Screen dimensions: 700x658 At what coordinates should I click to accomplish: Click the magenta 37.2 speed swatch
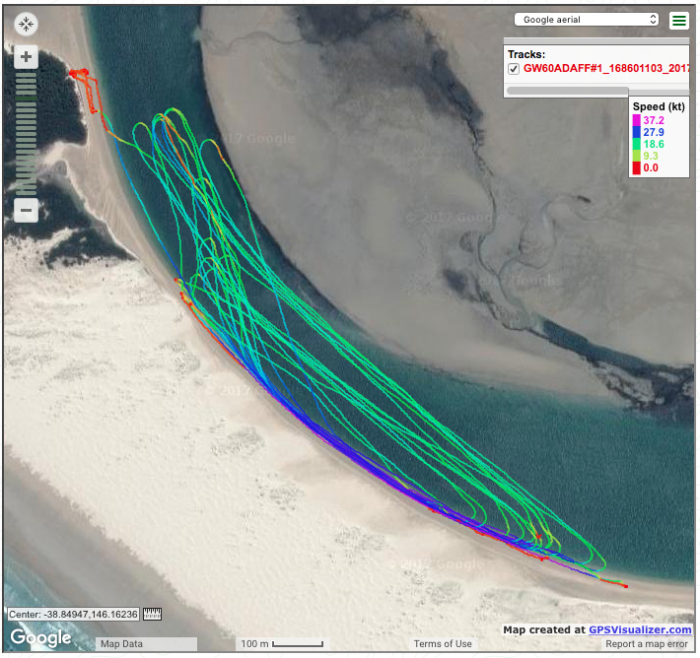tap(636, 119)
